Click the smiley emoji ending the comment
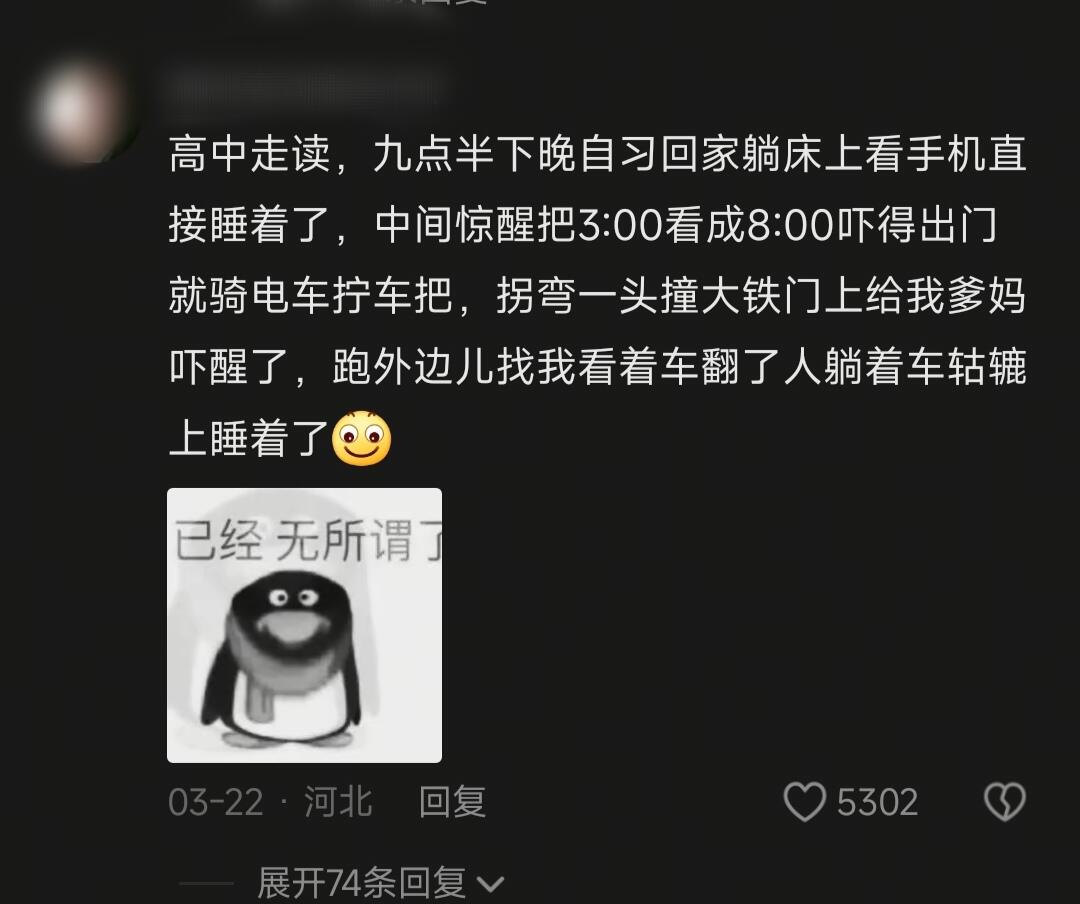Viewport: 1080px width, 904px height. (x=362, y=438)
